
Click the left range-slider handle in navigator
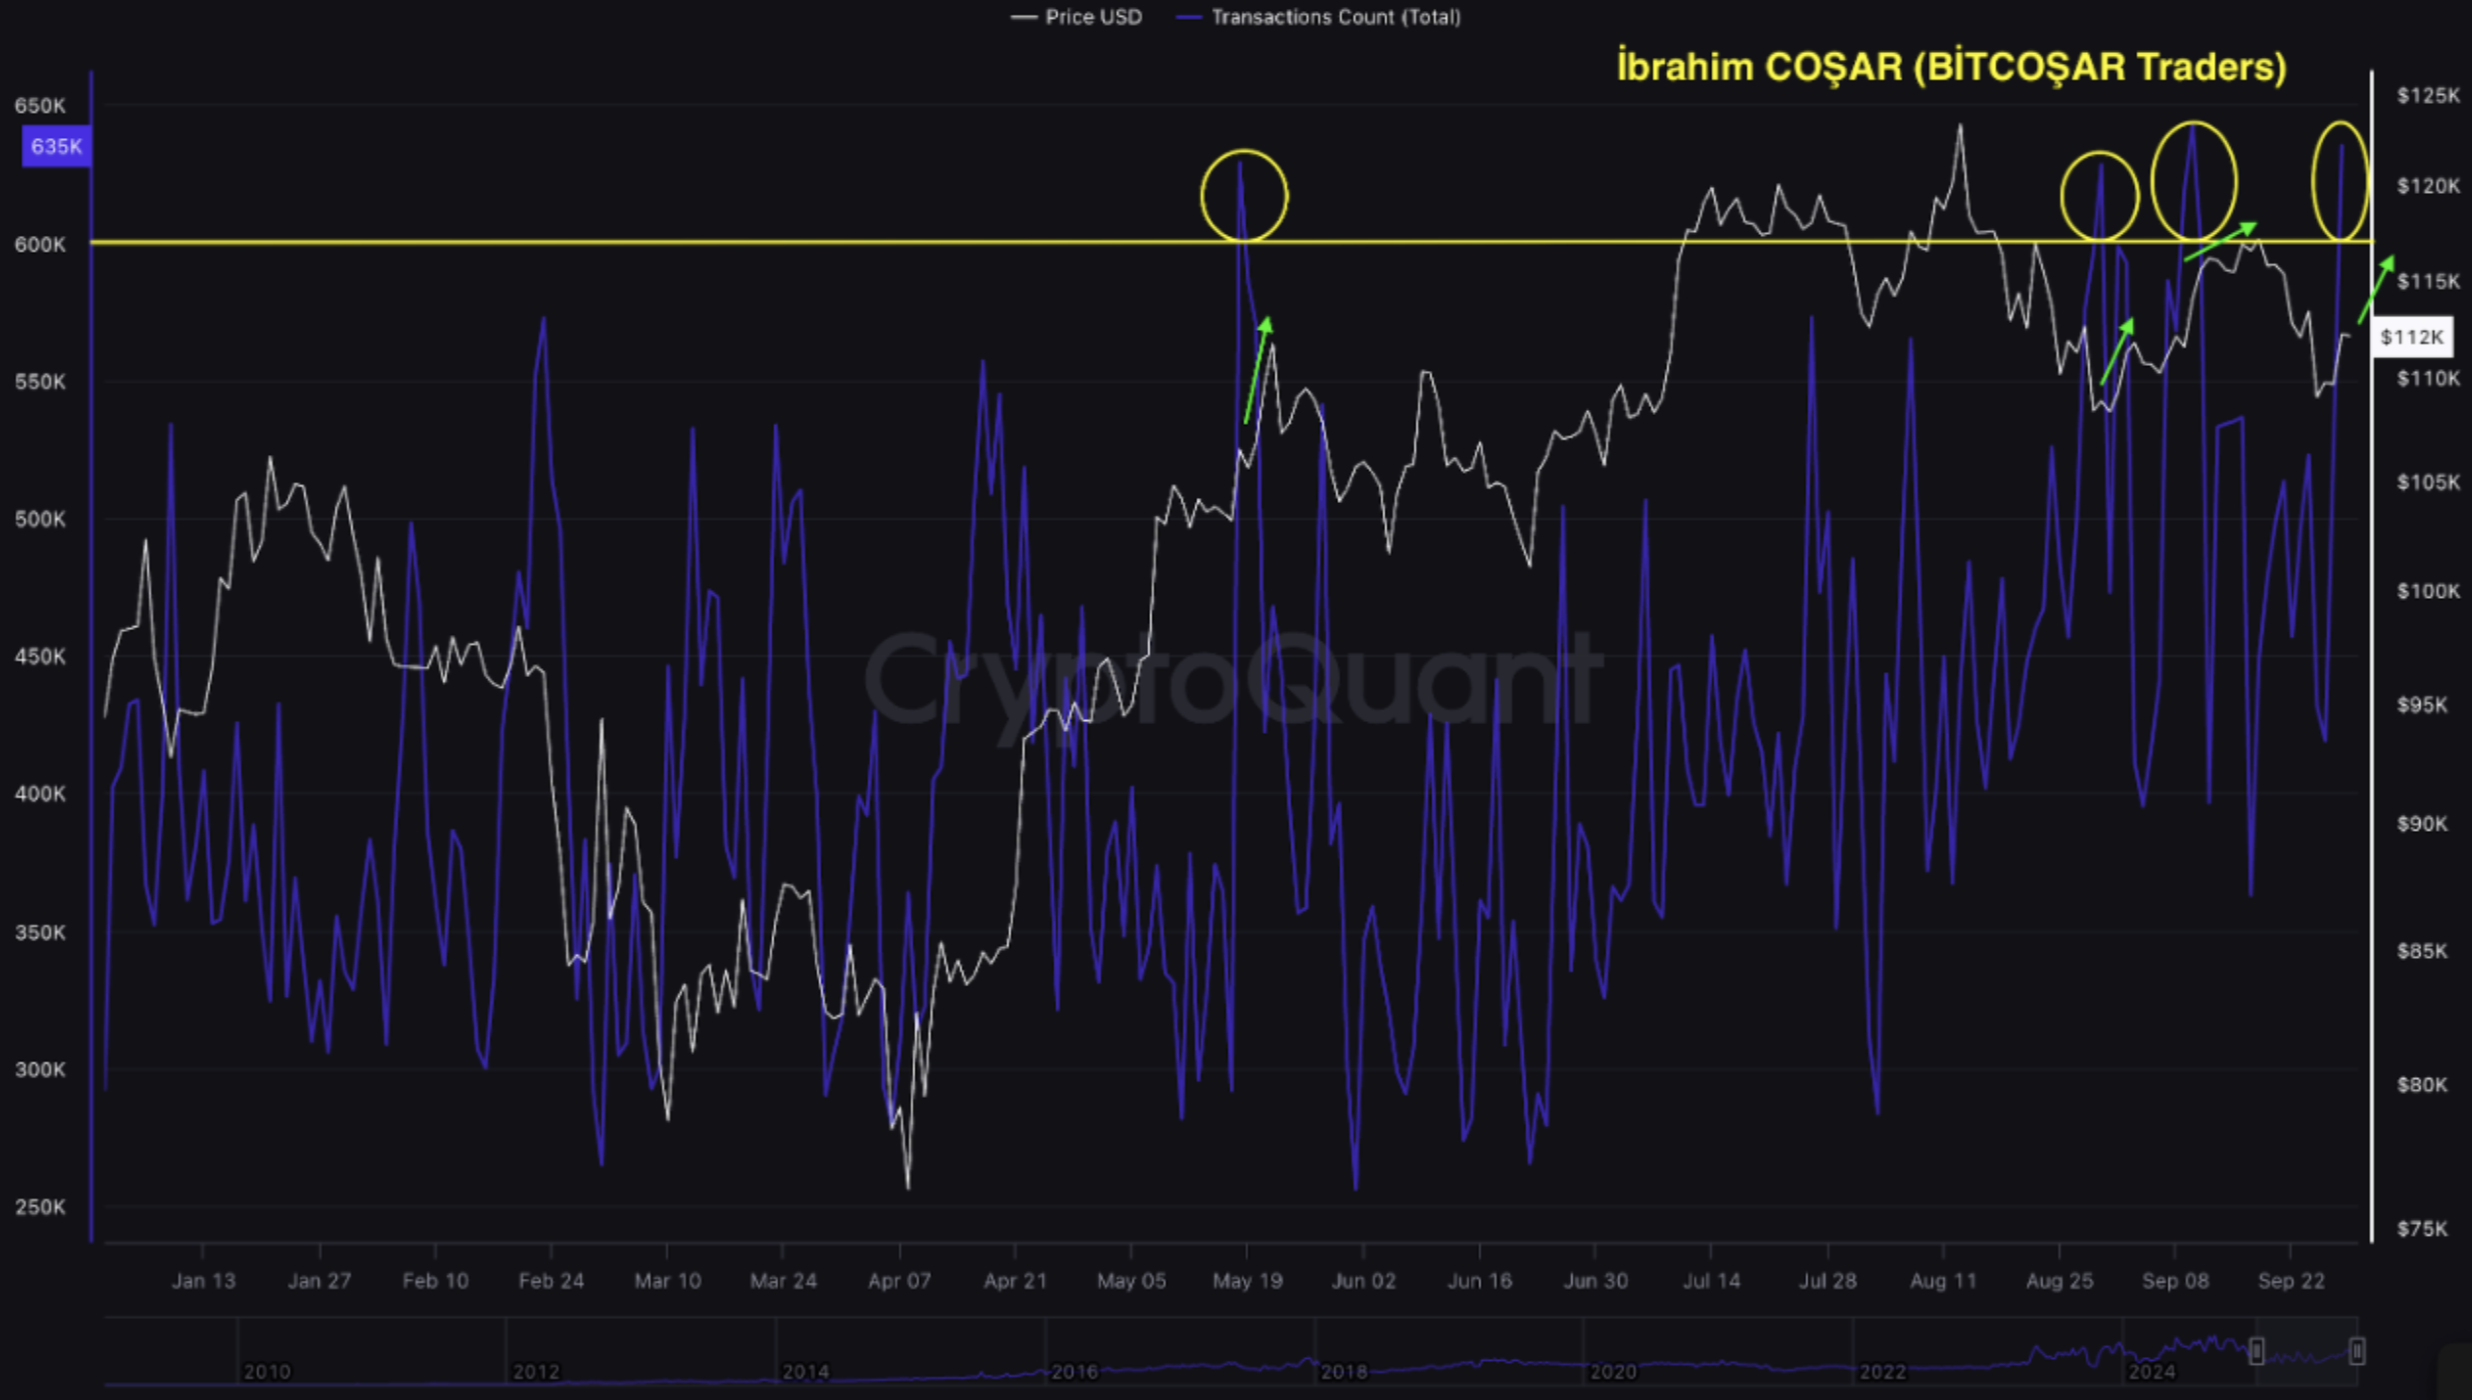coord(2256,1351)
